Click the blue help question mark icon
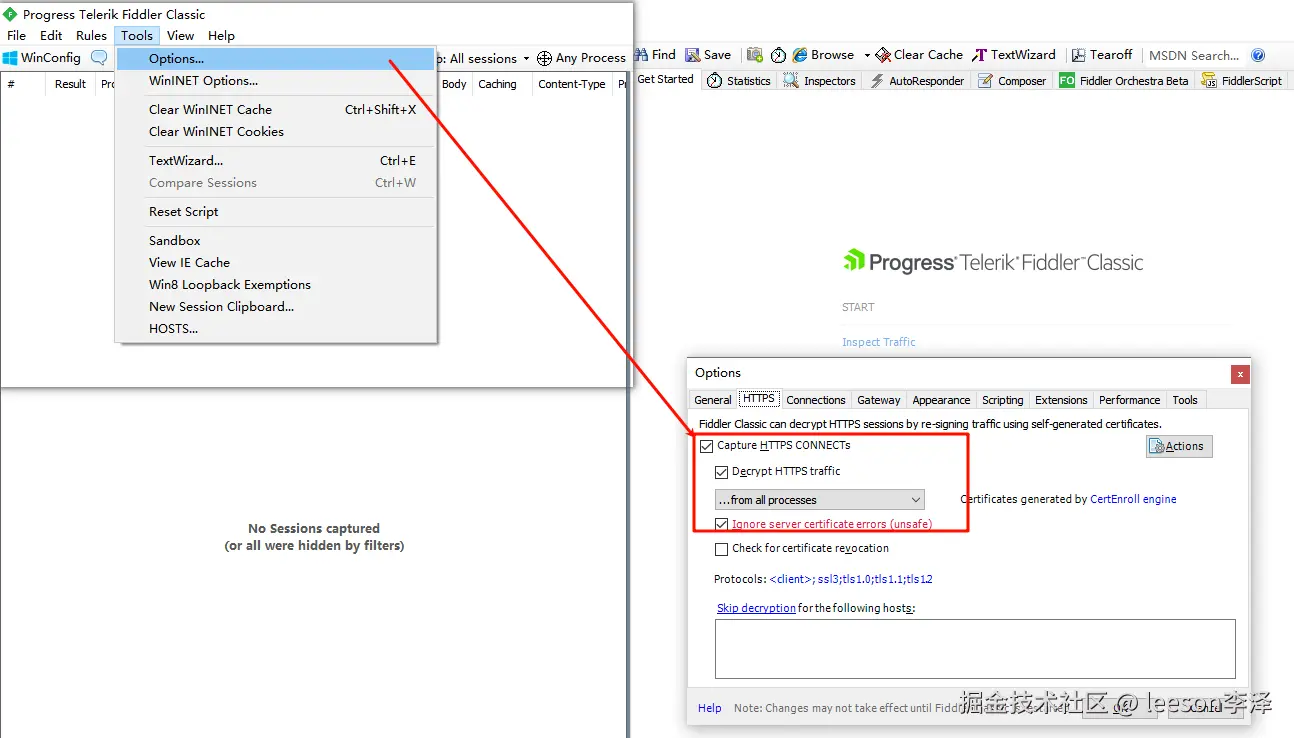 [x=1258, y=55]
